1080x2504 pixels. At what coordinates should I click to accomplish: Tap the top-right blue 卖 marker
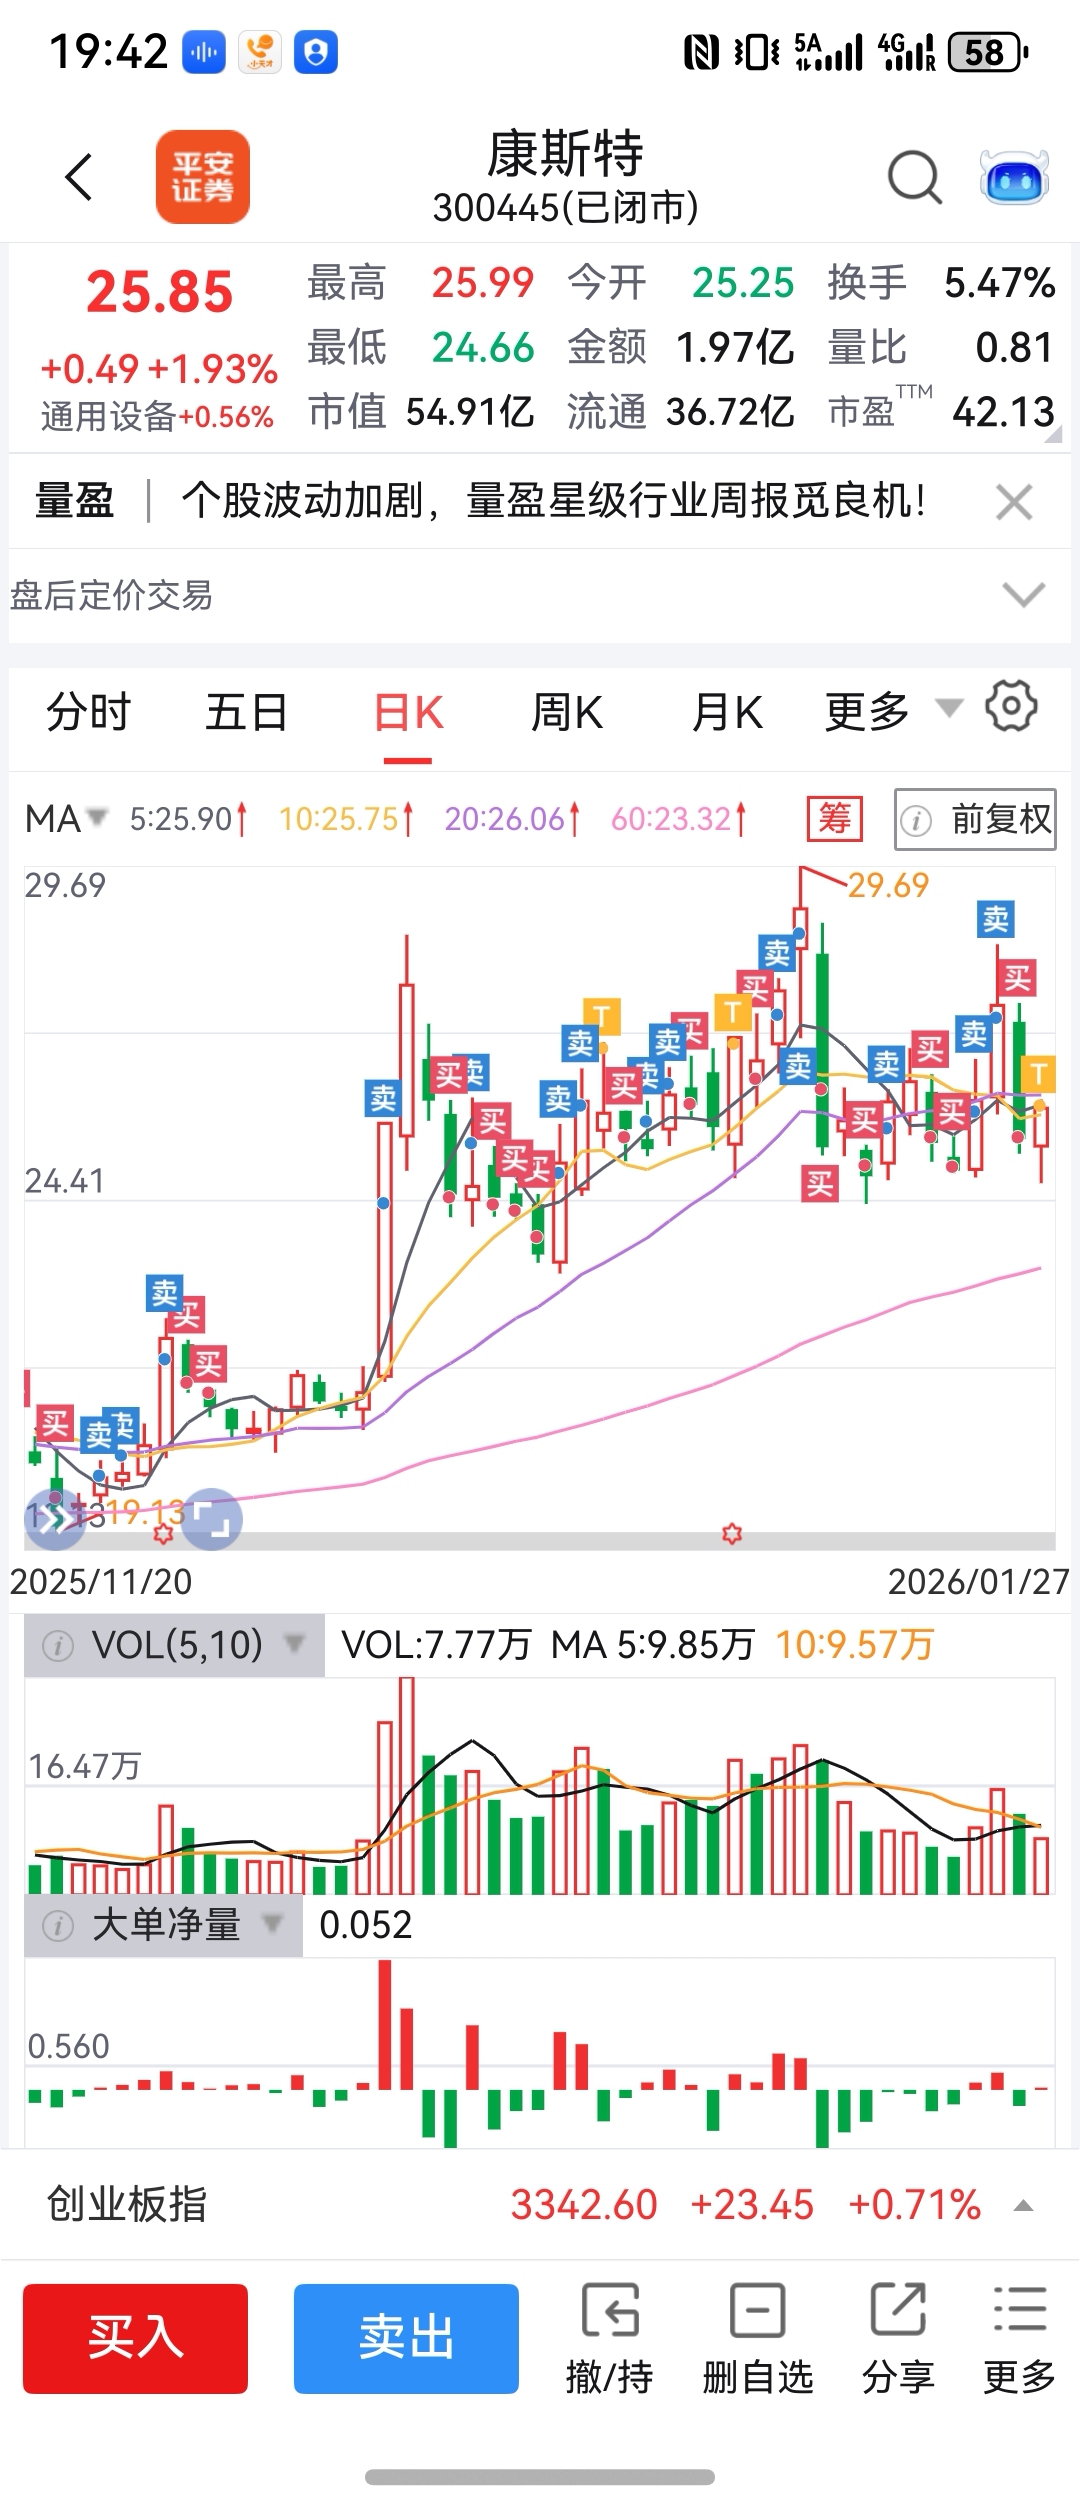[996, 919]
